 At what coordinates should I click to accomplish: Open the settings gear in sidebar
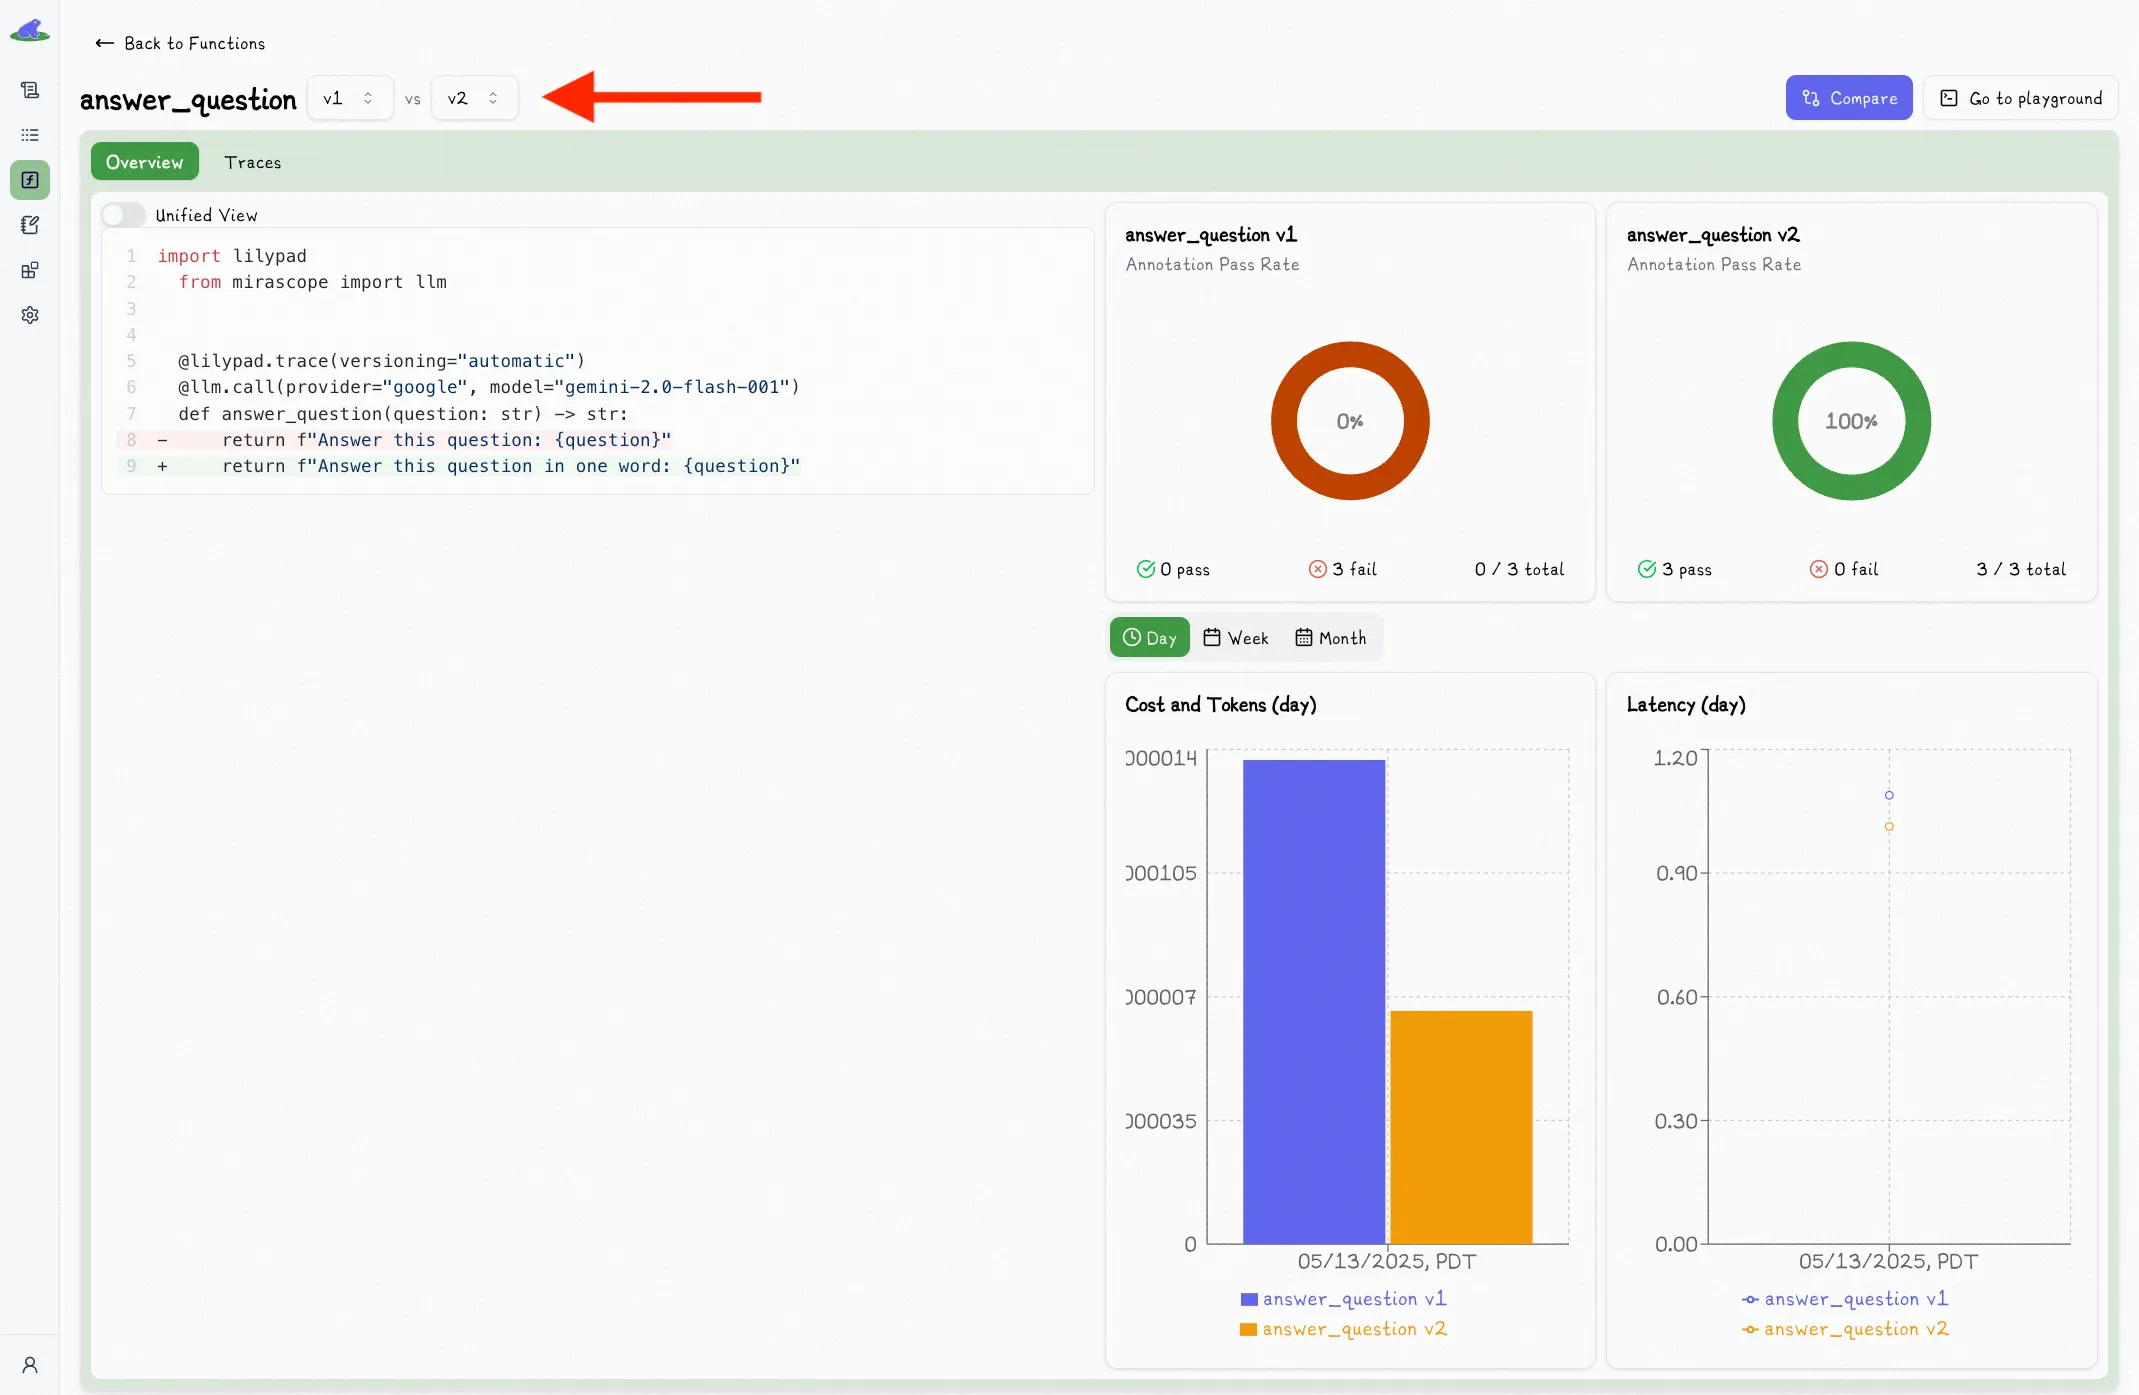(30, 315)
